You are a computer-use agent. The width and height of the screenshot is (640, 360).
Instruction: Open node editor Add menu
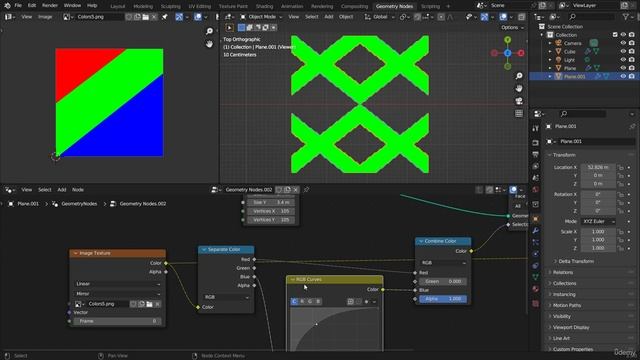[62, 190]
